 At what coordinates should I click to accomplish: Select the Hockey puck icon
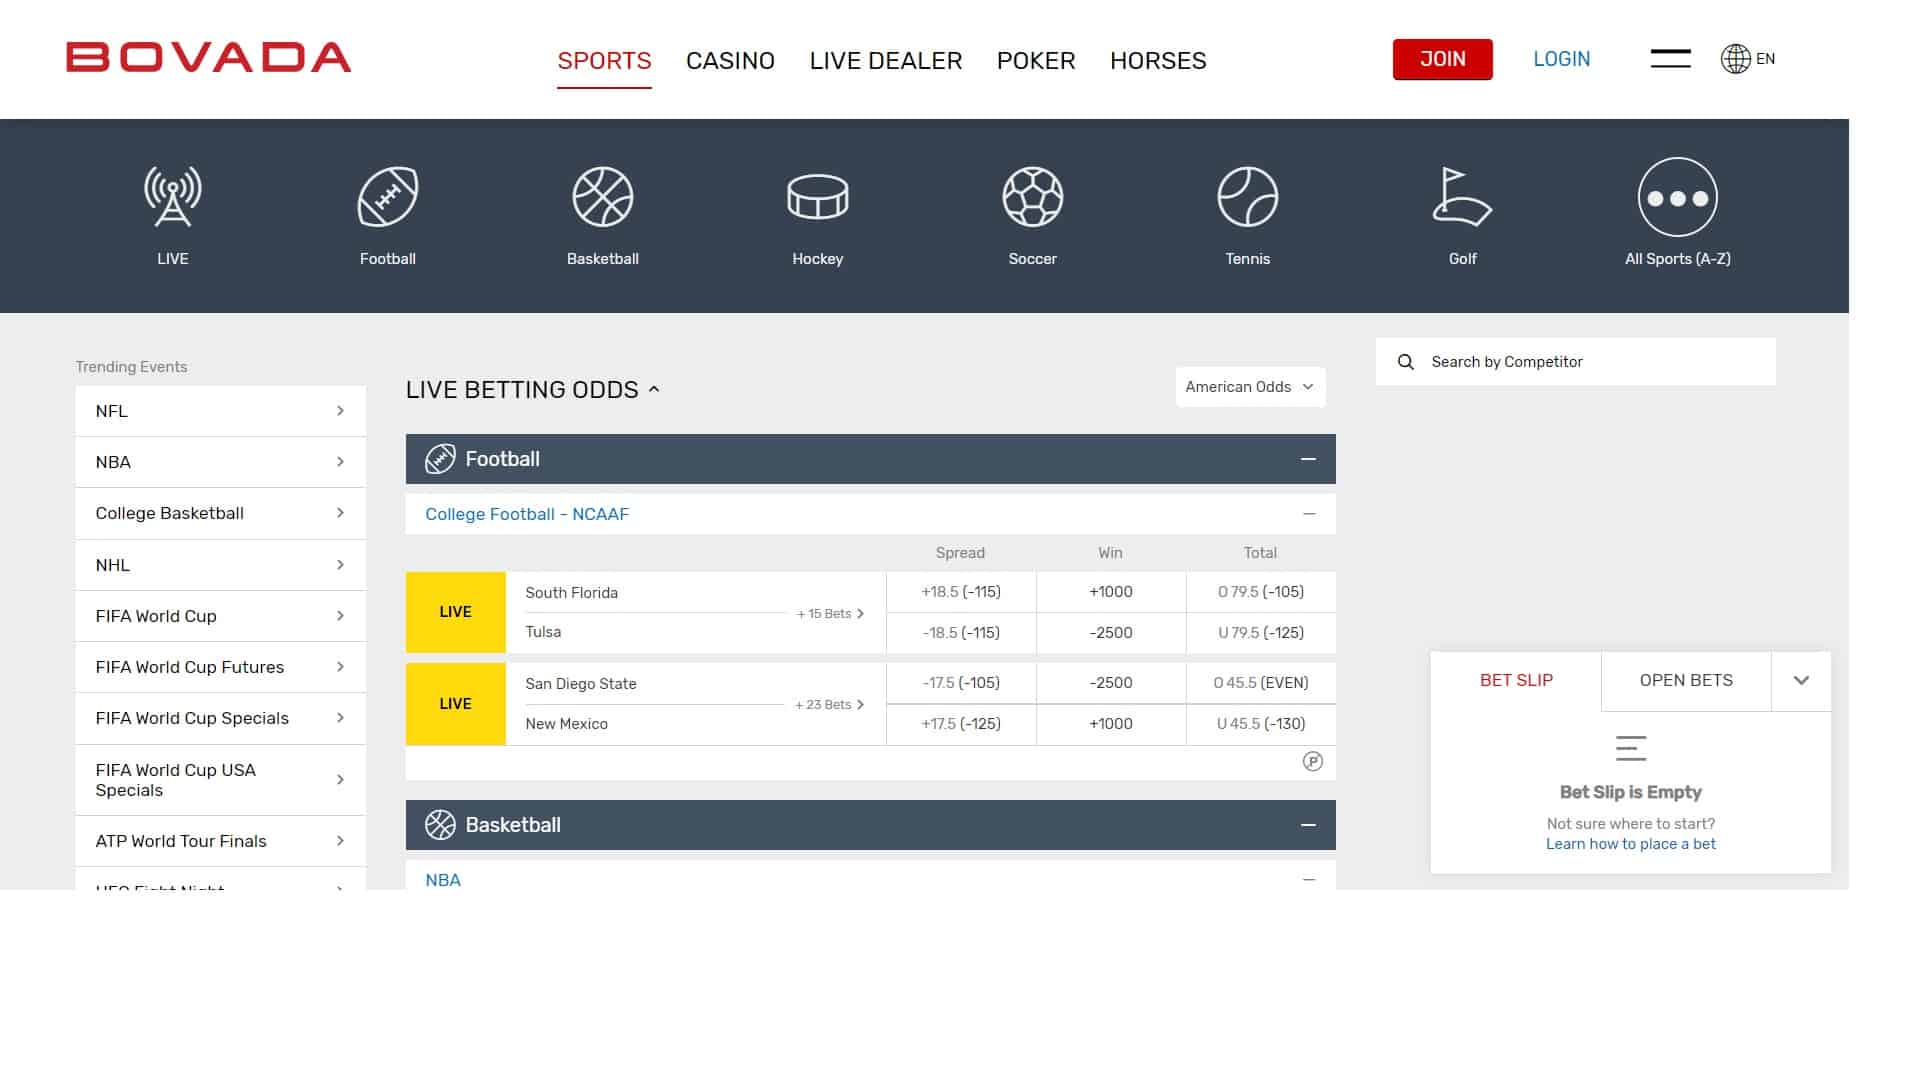pos(818,196)
